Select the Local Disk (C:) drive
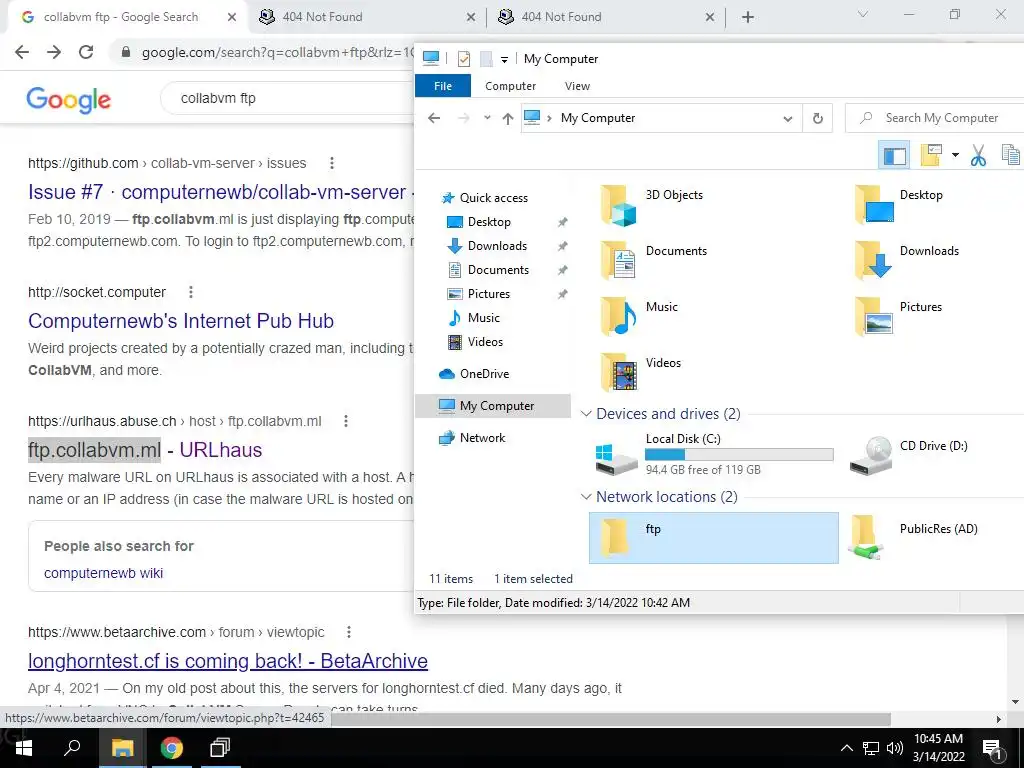 click(x=714, y=455)
